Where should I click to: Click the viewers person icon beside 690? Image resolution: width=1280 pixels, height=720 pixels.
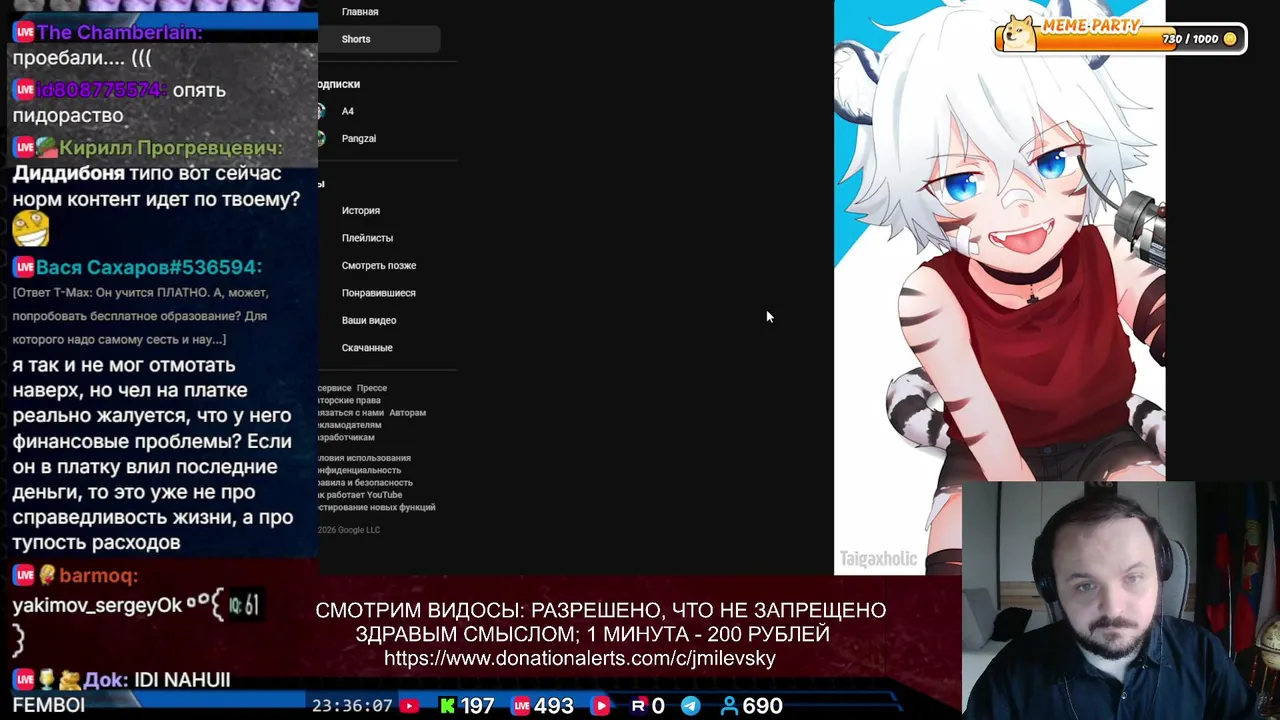[730, 706]
